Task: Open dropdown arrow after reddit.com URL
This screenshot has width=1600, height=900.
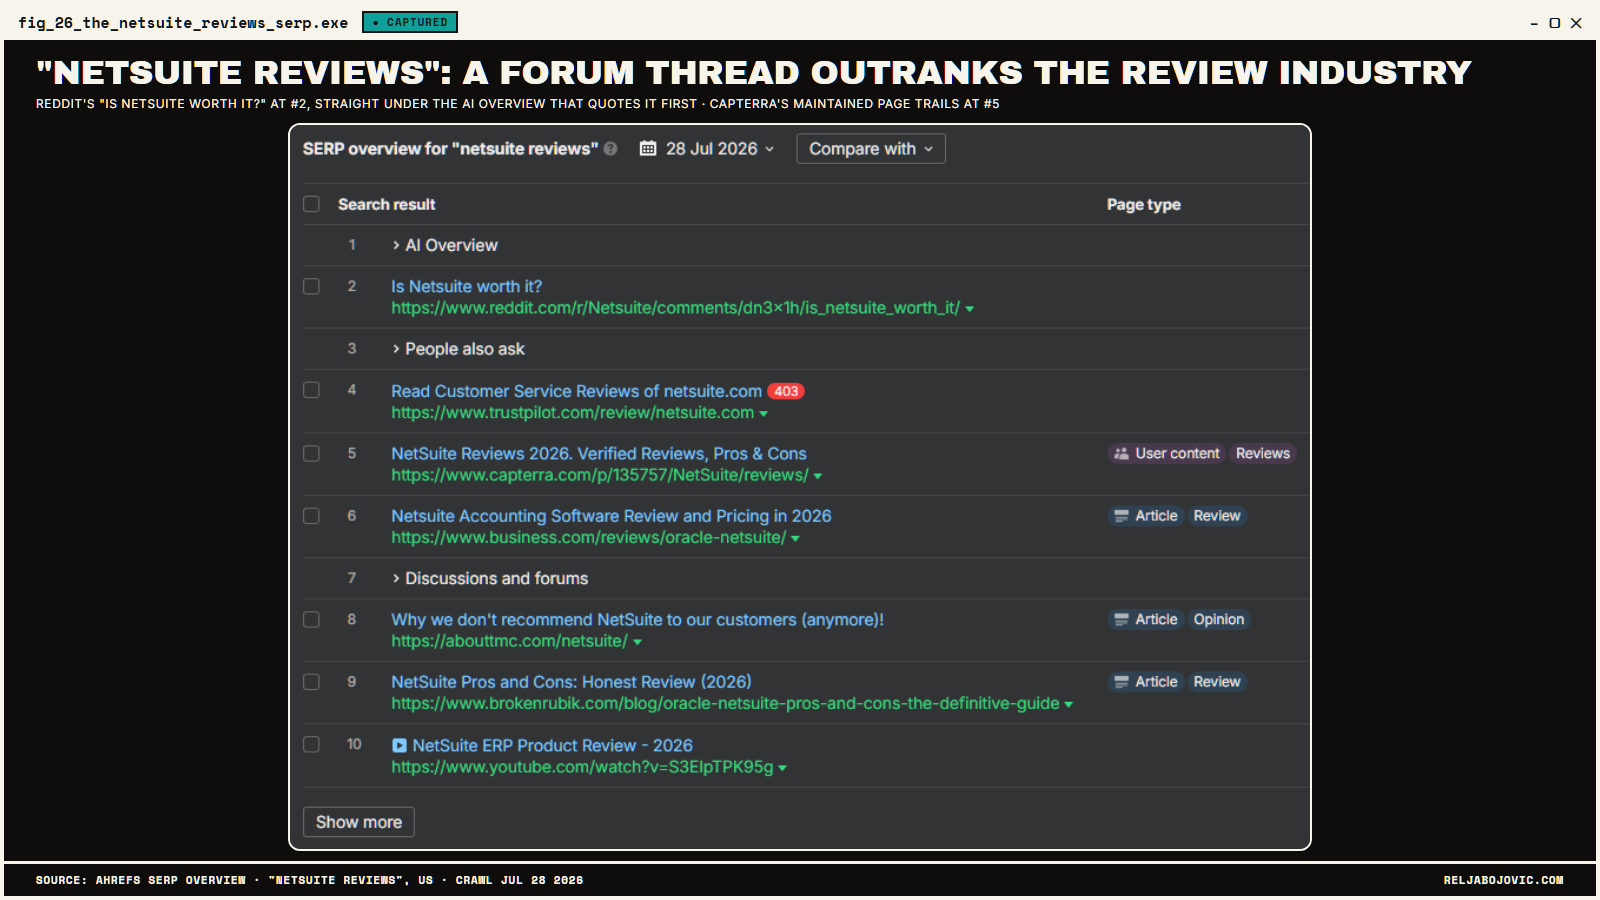Action: point(969,309)
